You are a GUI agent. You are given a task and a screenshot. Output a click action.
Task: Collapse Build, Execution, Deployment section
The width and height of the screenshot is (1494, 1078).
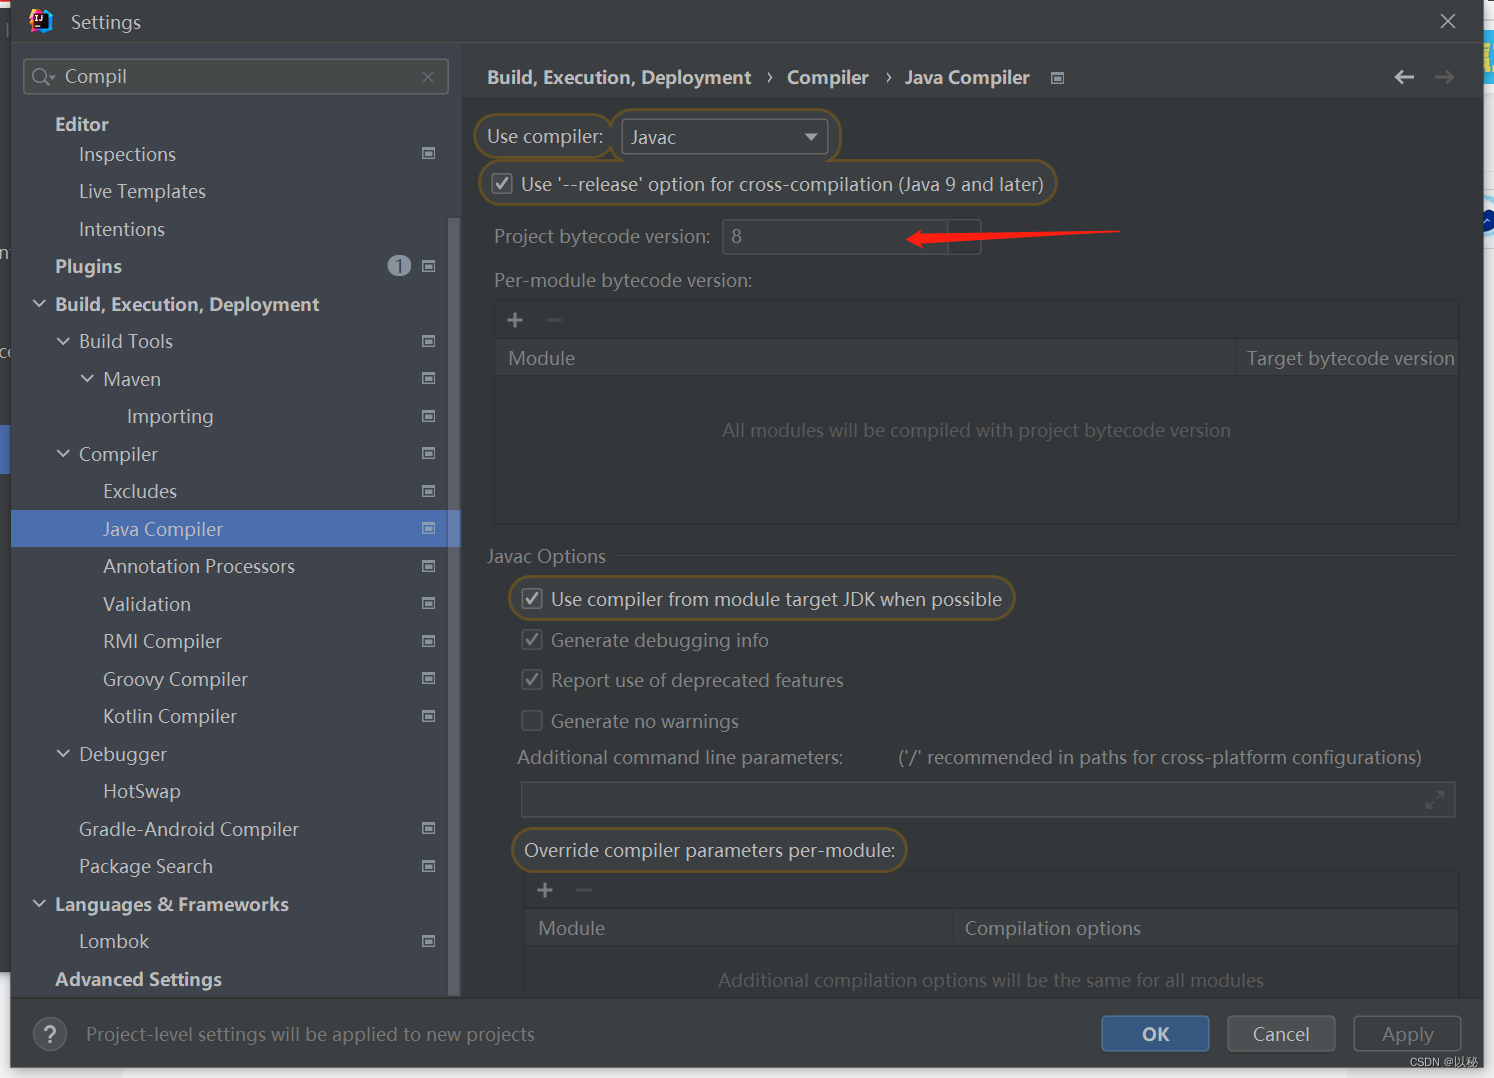tap(39, 303)
